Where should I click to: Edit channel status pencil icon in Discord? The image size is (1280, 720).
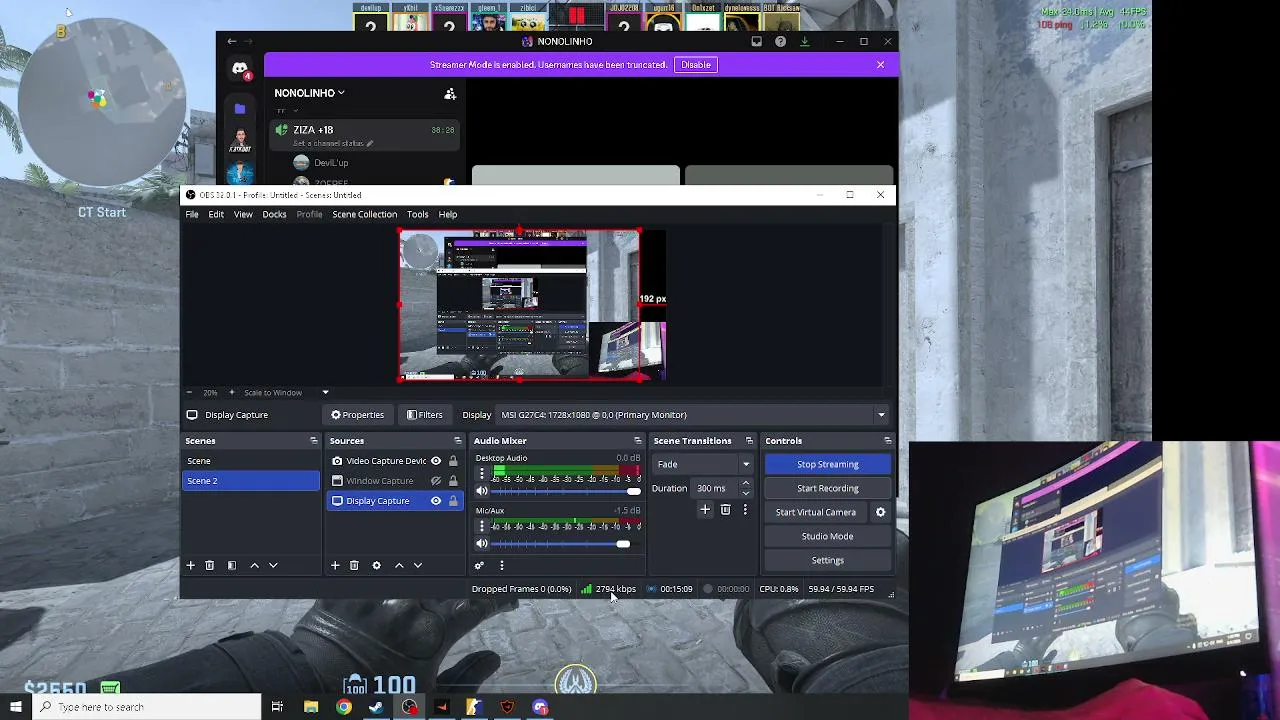pos(370,144)
